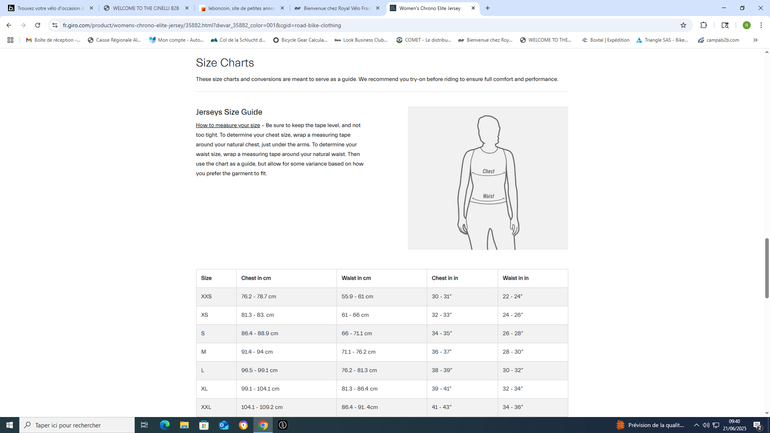Go back to the previous page
770x433 pixels.
[9, 25]
